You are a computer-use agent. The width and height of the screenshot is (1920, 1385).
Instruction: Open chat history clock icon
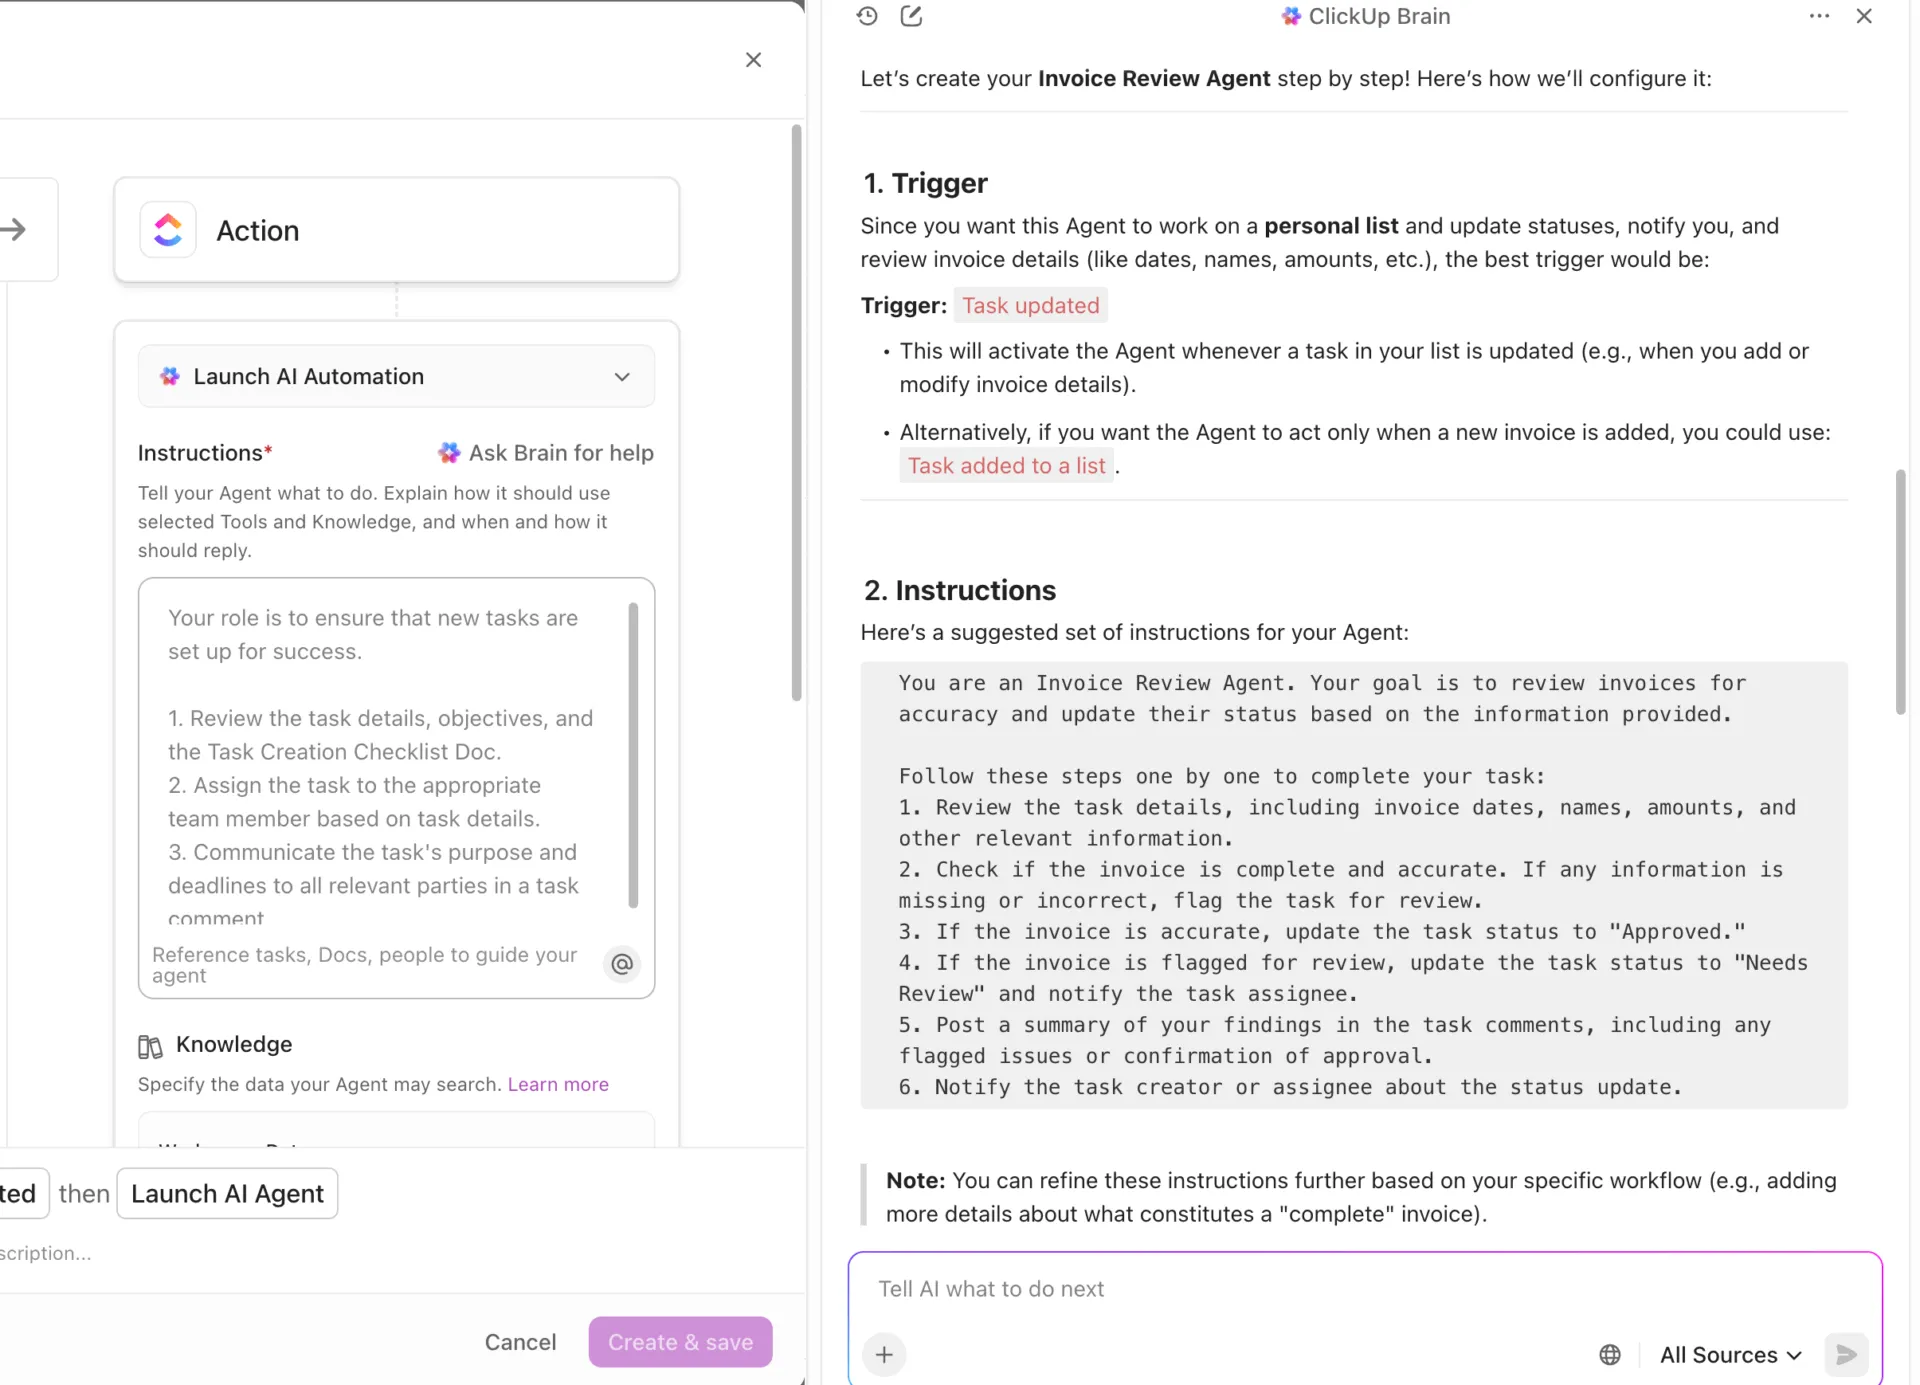[x=867, y=16]
